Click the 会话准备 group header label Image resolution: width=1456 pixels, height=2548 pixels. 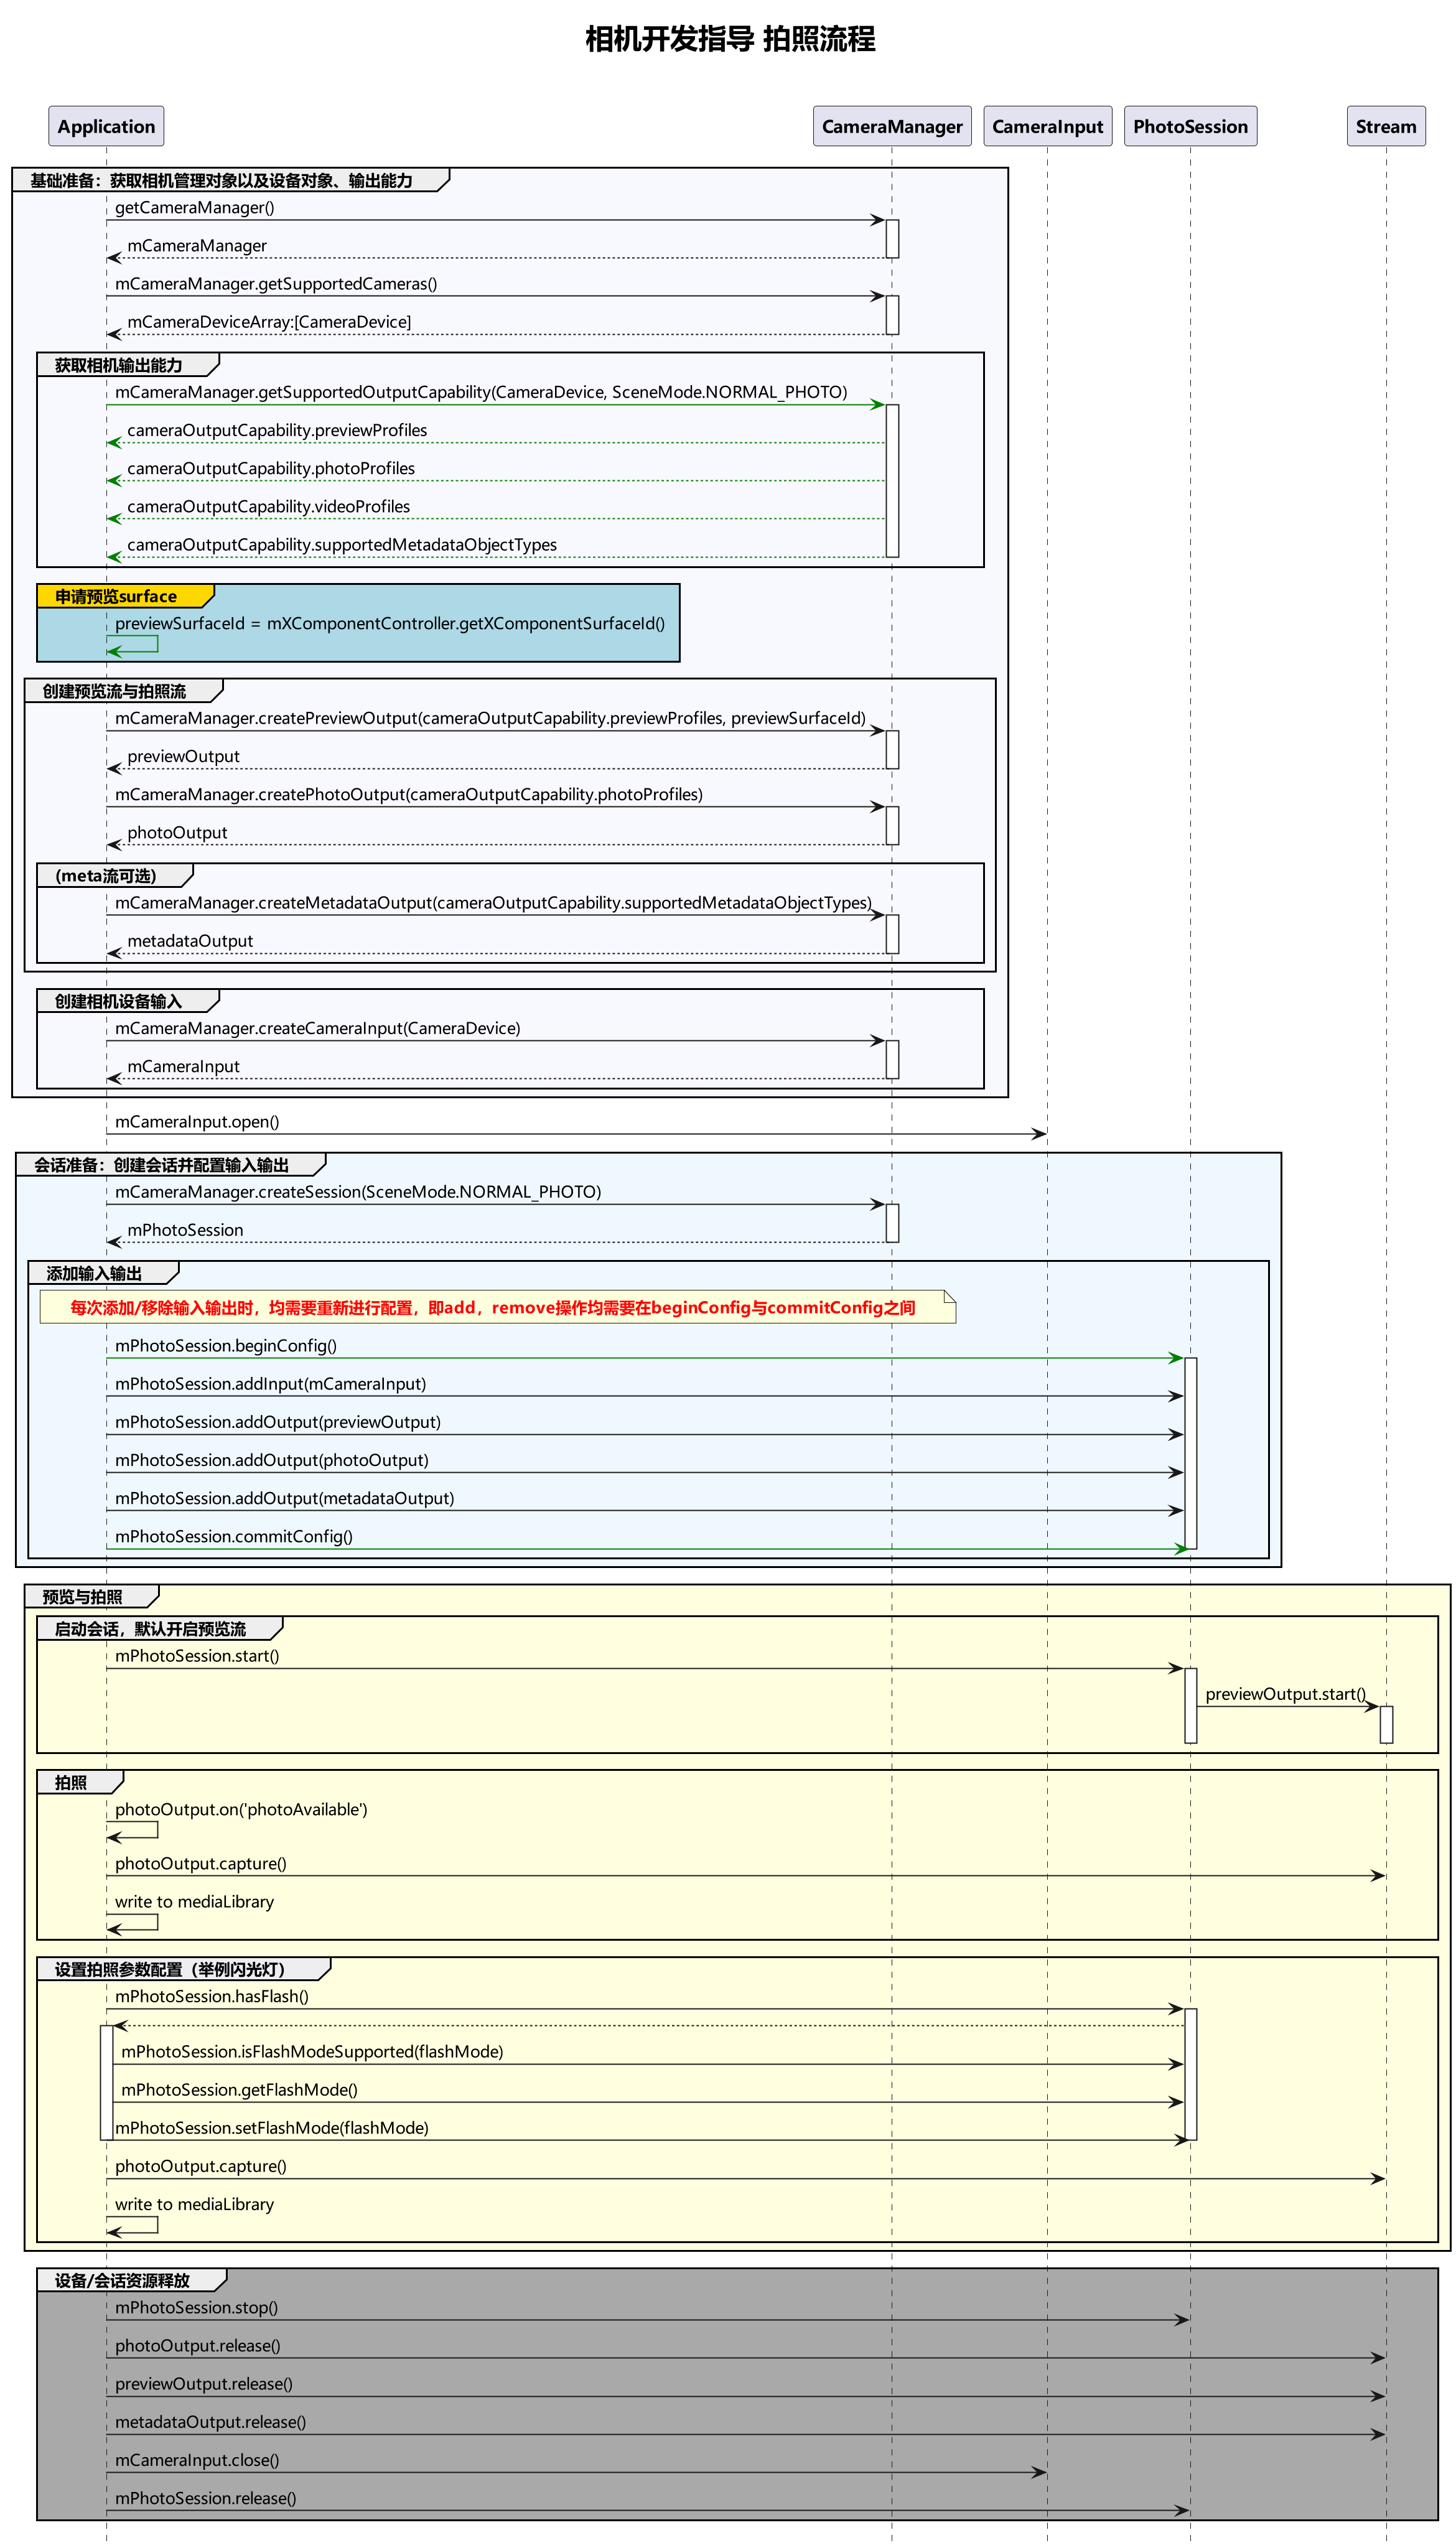[x=161, y=1165]
